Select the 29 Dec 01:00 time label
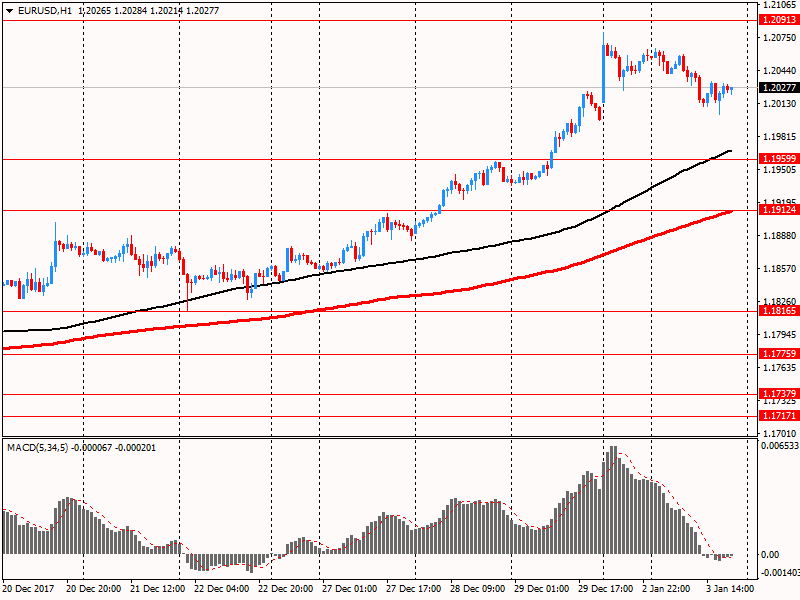Screen dimensions: 800x600 point(541,589)
